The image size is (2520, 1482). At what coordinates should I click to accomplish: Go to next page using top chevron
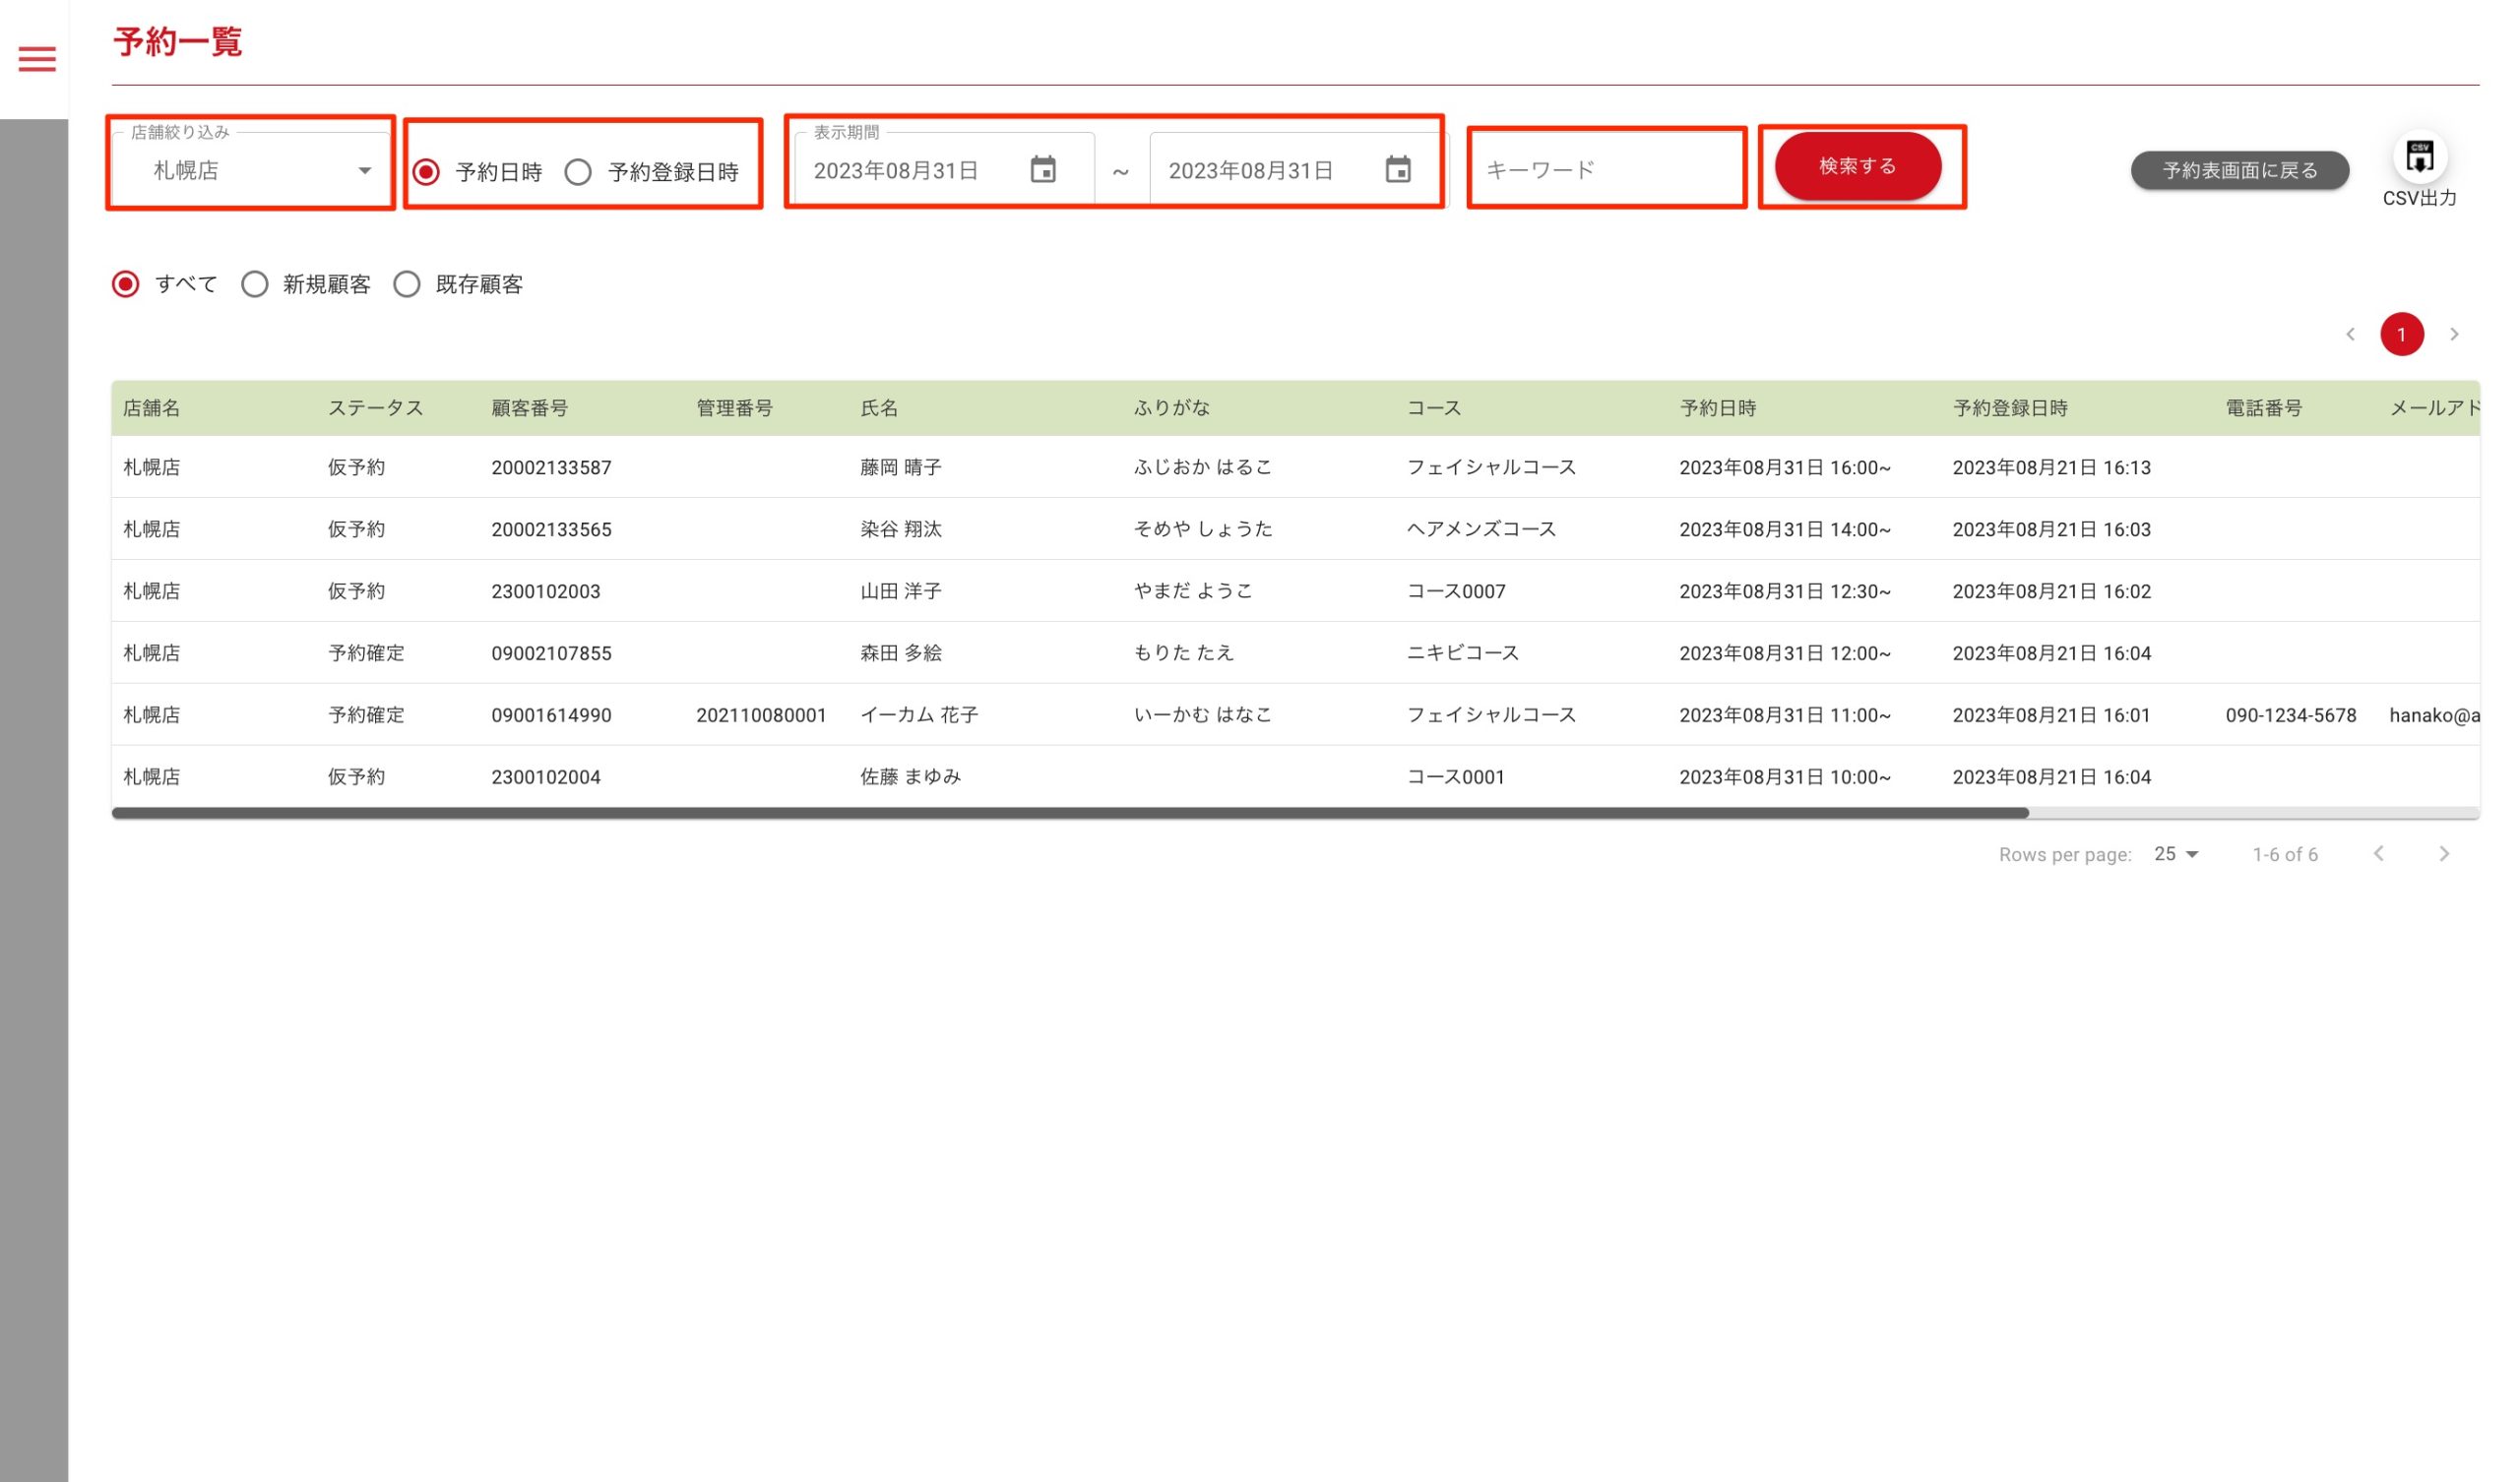(x=2453, y=334)
